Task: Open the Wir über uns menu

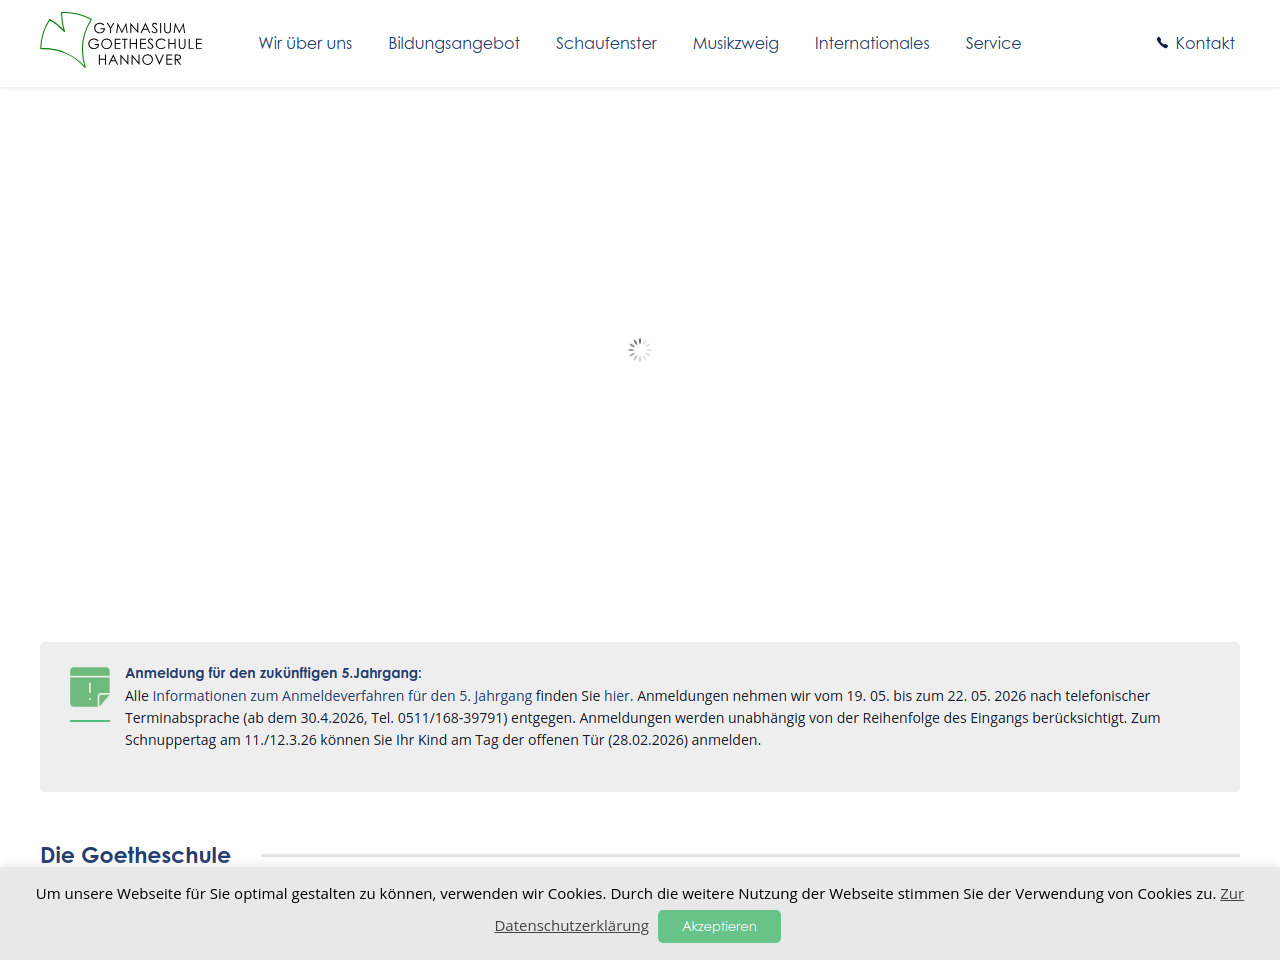Action: point(305,43)
